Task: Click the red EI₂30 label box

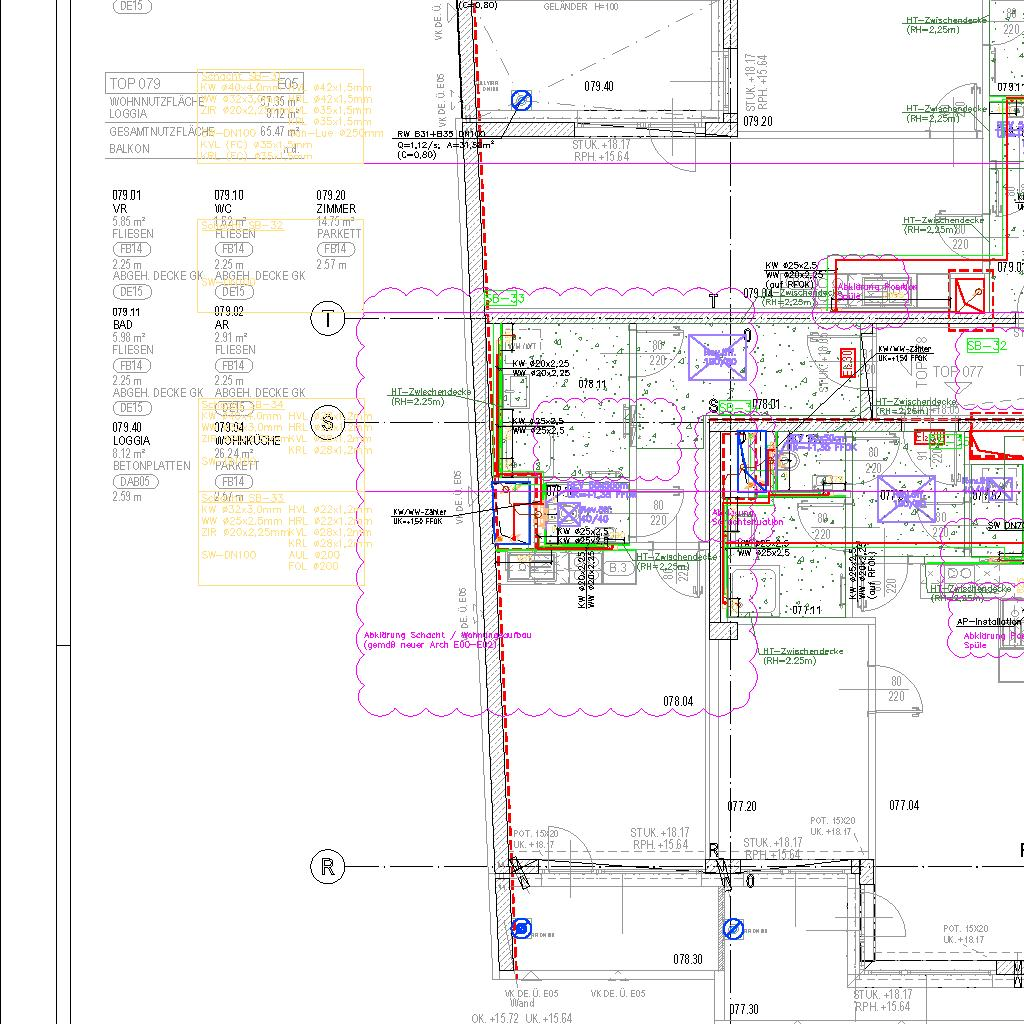Action: (x=846, y=361)
